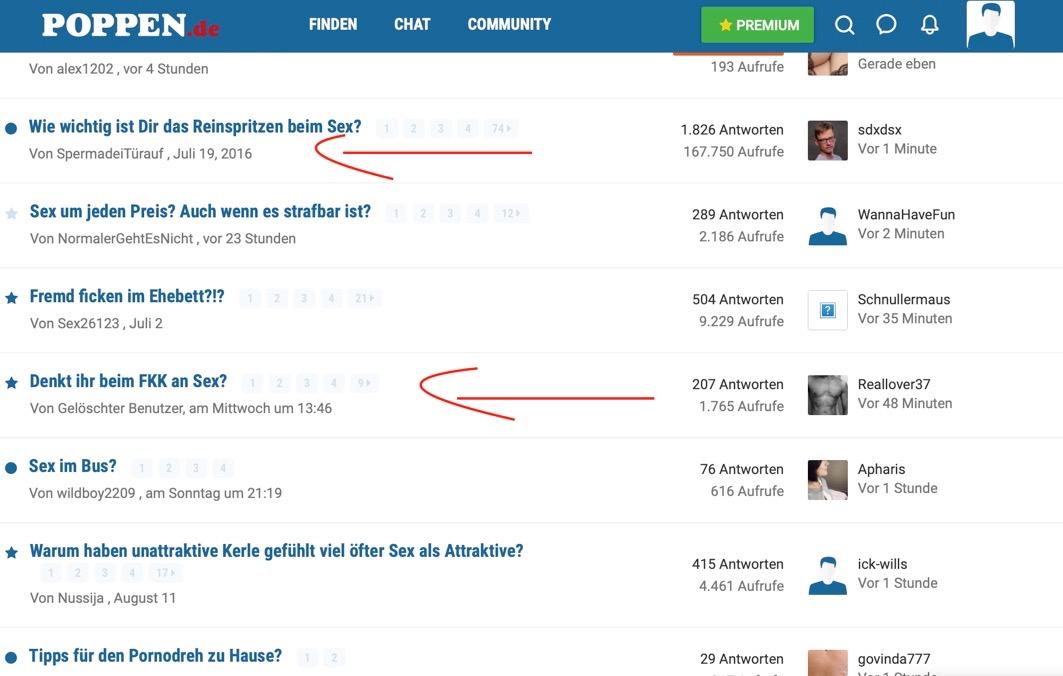This screenshot has width=1063, height=676.
Task: Jump to page 21 of Ehebett thread
Action: (364, 298)
